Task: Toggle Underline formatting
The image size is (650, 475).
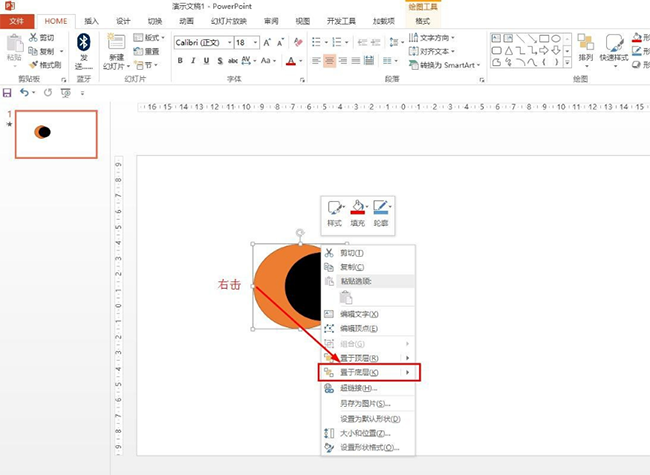Action: coord(206,61)
